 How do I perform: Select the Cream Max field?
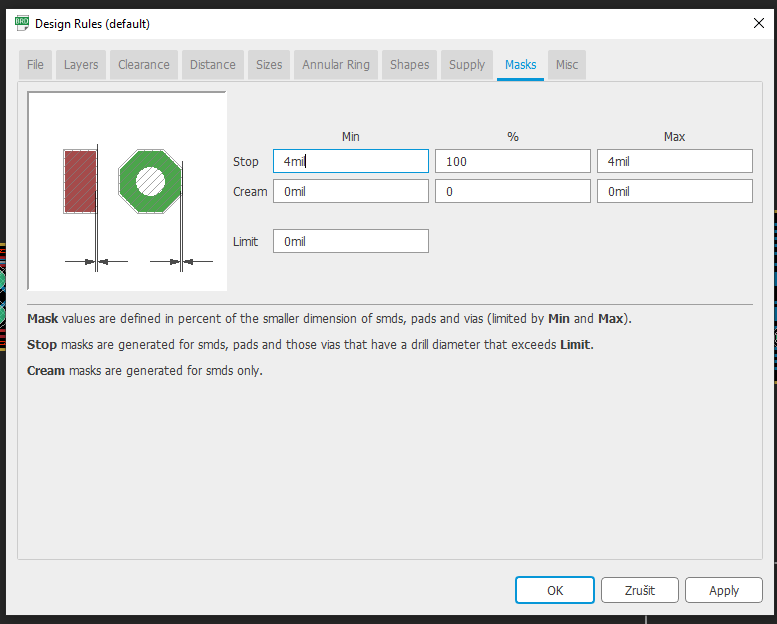pos(674,191)
